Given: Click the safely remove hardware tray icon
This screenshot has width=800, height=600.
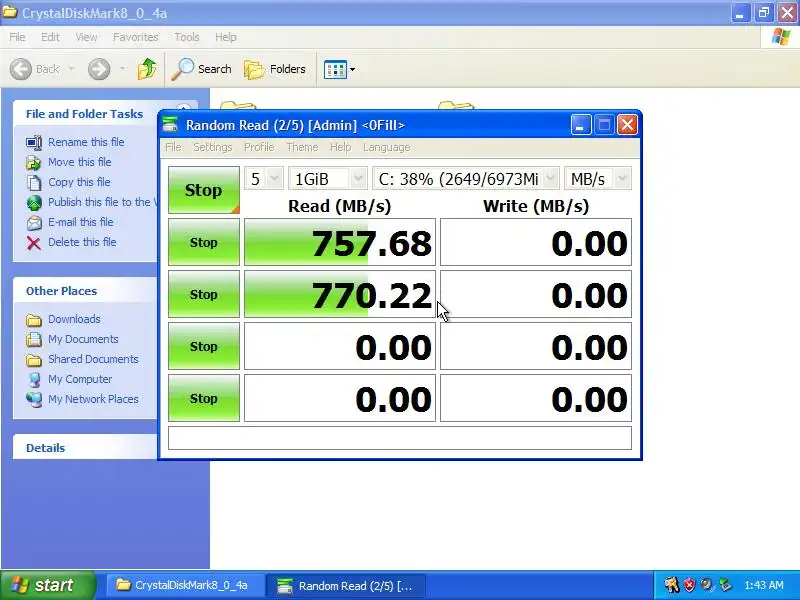Looking at the screenshot, I should (x=725, y=585).
